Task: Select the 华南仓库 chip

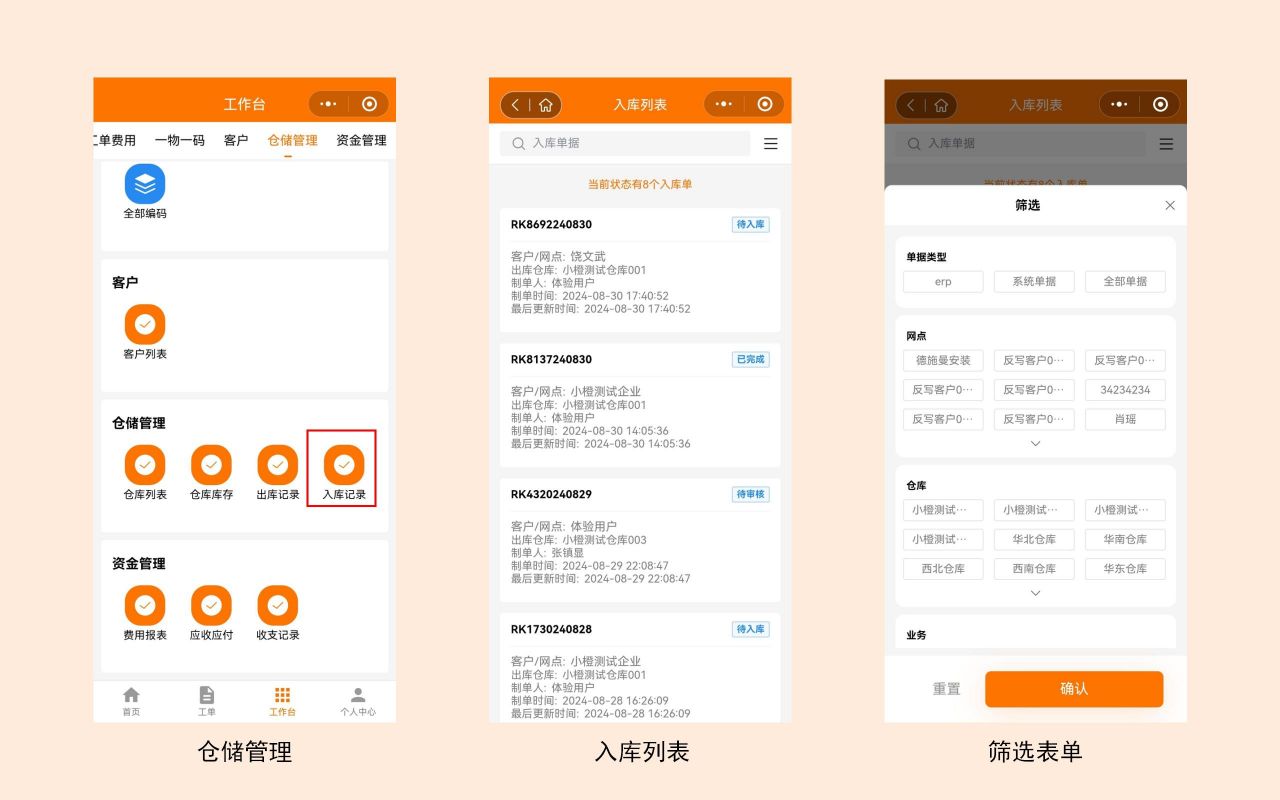Action: click(x=1125, y=539)
